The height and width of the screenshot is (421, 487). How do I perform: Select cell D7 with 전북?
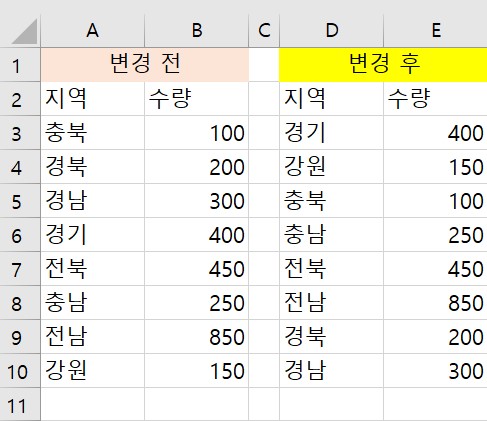pos(332,269)
